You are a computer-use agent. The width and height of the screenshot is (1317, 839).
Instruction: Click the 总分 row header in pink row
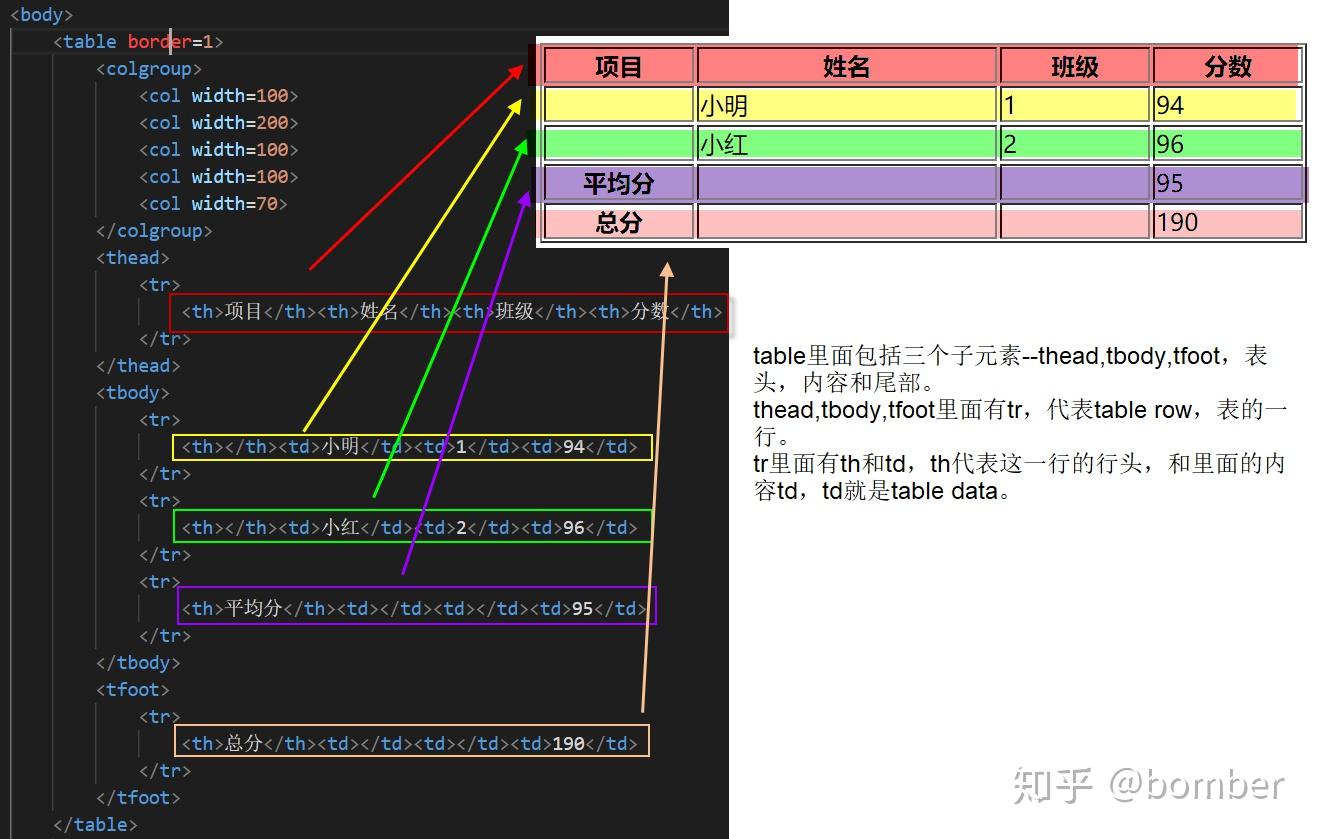click(619, 222)
